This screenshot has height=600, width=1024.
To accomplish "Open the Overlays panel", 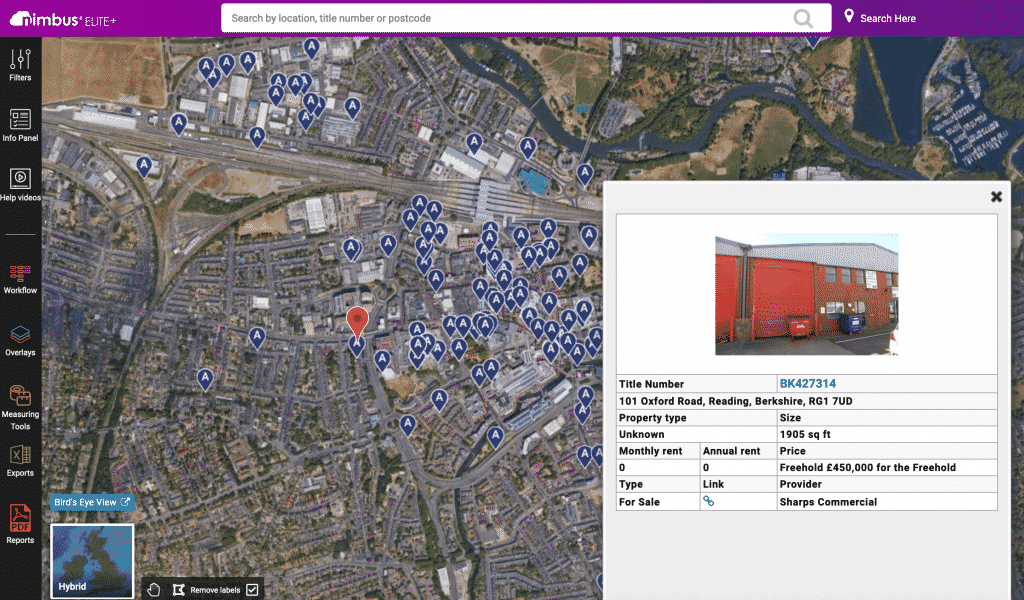I will click(x=20, y=338).
